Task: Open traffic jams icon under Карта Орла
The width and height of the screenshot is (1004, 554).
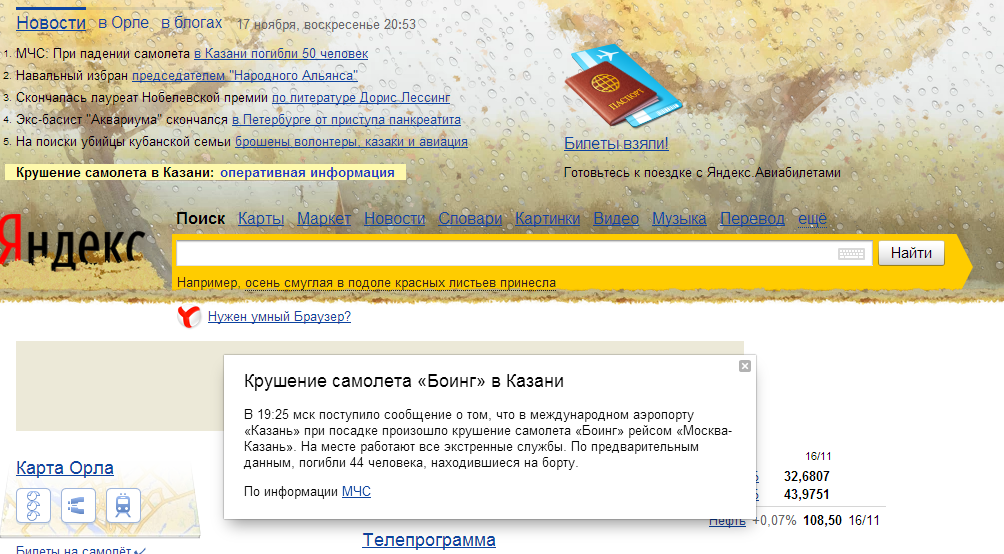Action: point(33,505)
